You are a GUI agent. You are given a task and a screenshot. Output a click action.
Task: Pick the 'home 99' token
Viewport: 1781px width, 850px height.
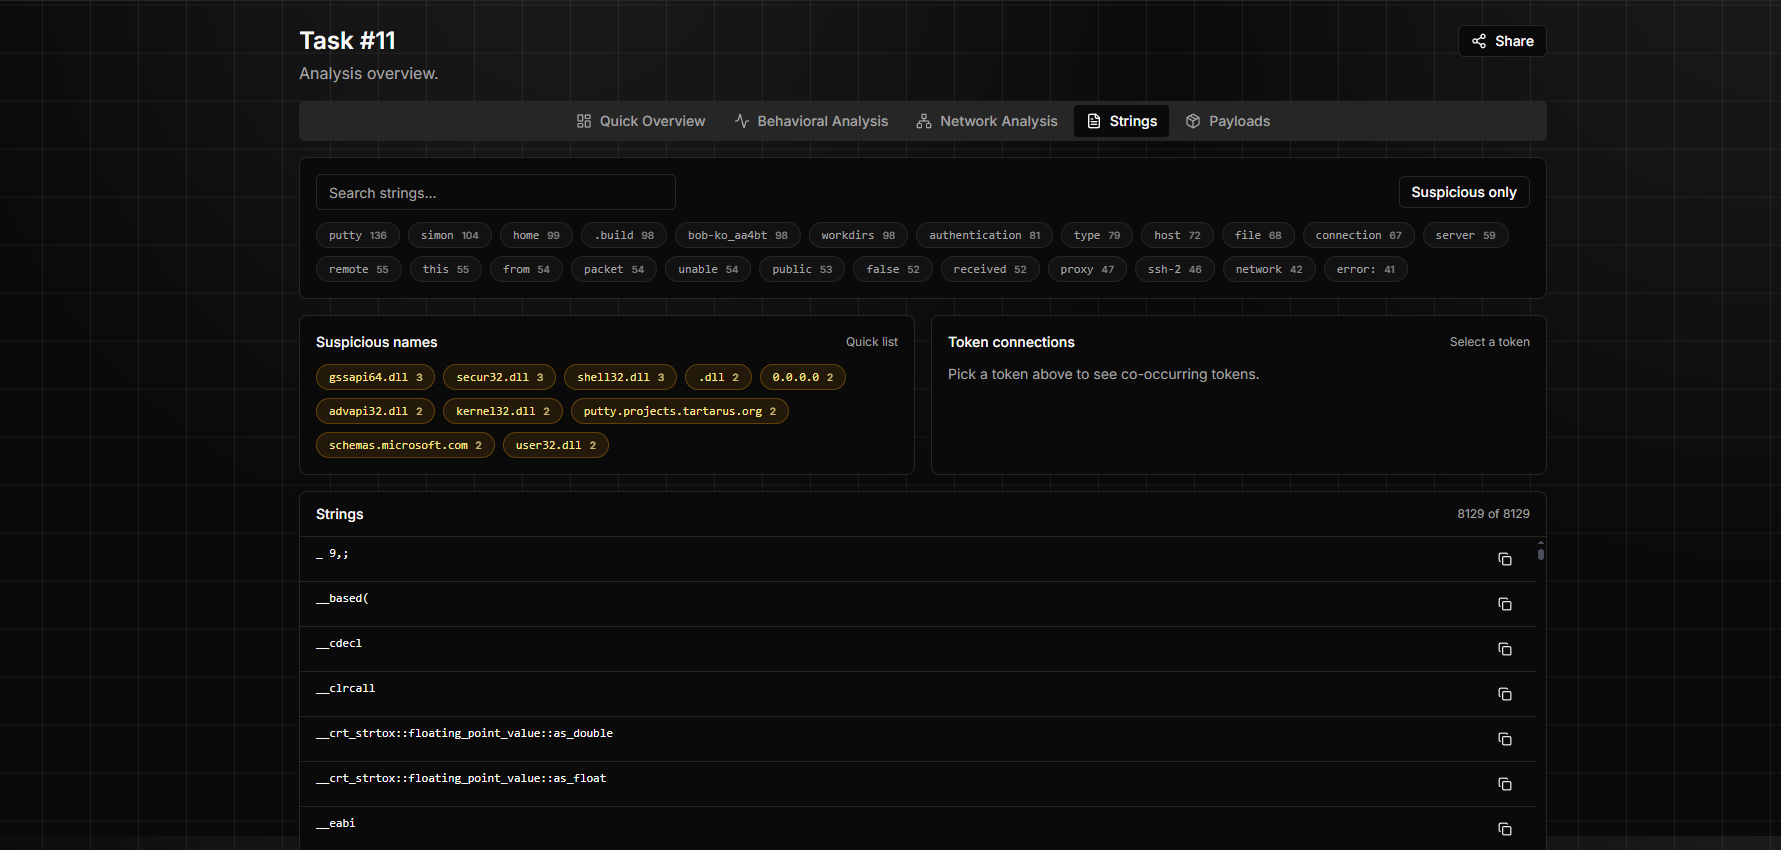[536, 235]
